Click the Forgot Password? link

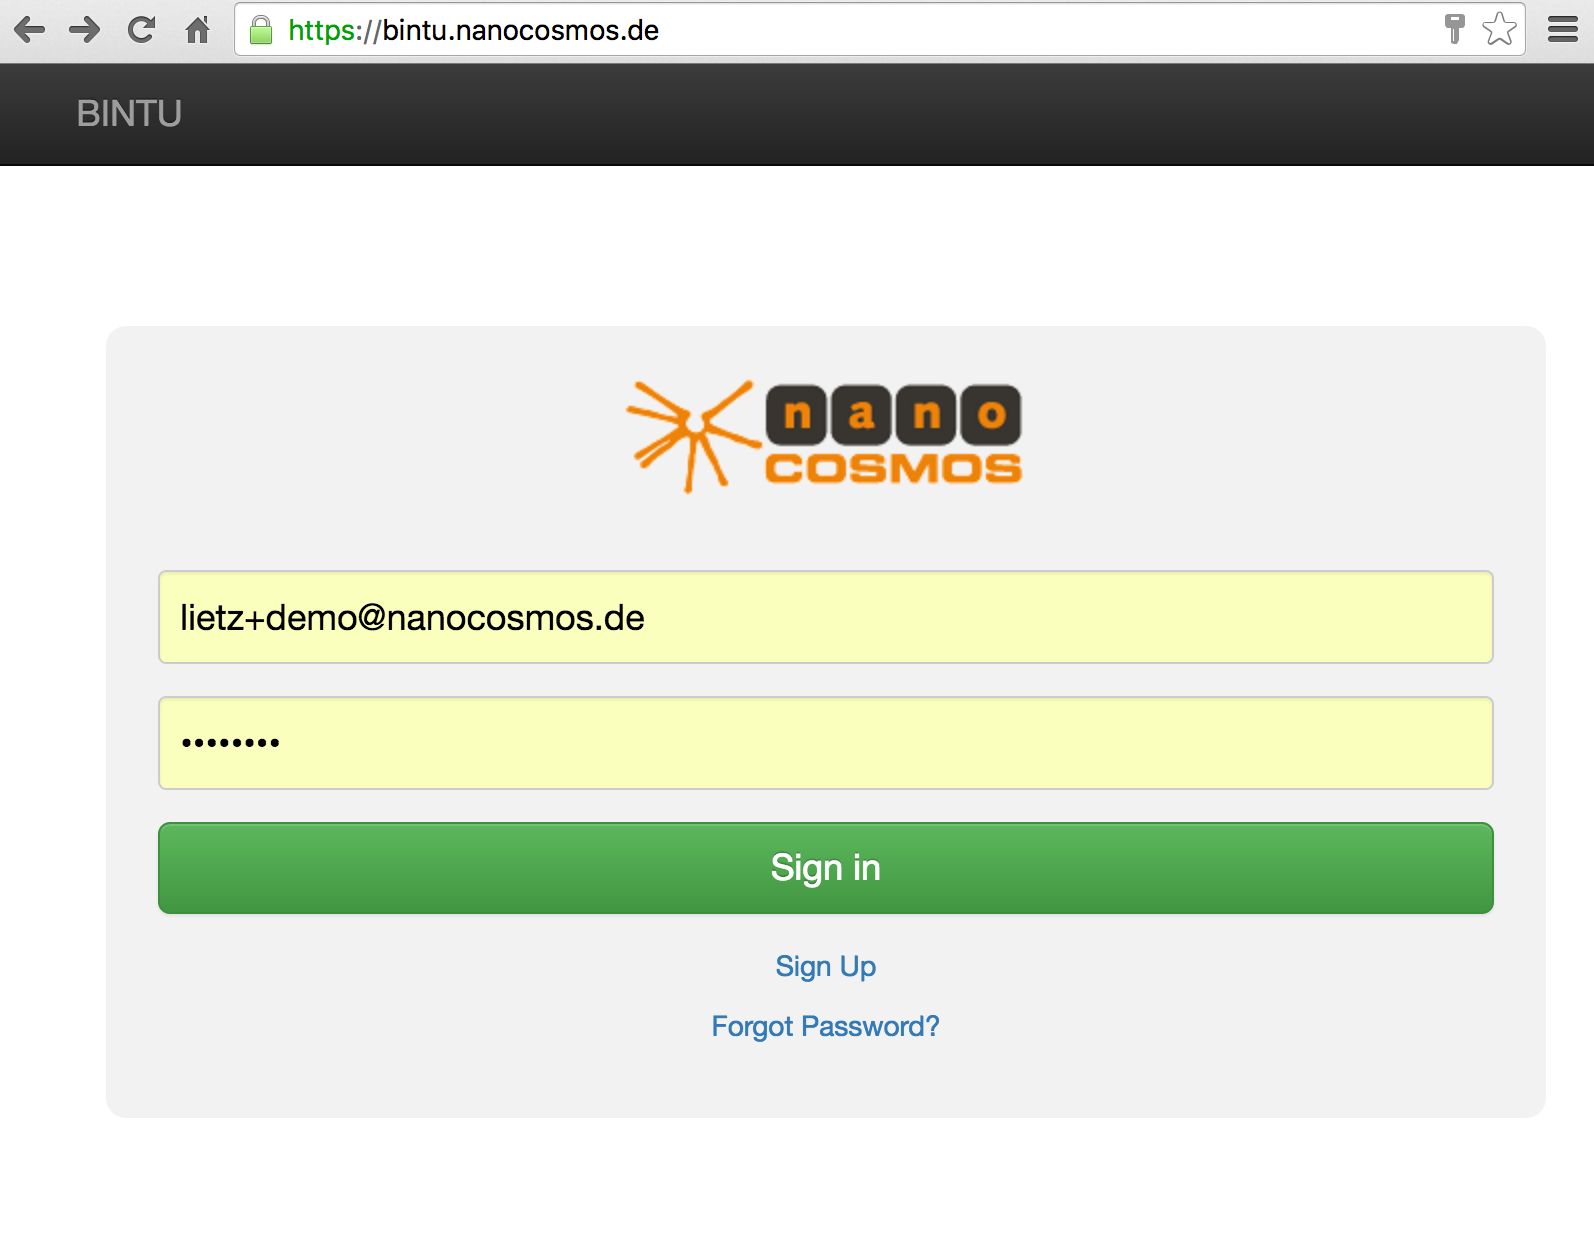coord(825,1026)
